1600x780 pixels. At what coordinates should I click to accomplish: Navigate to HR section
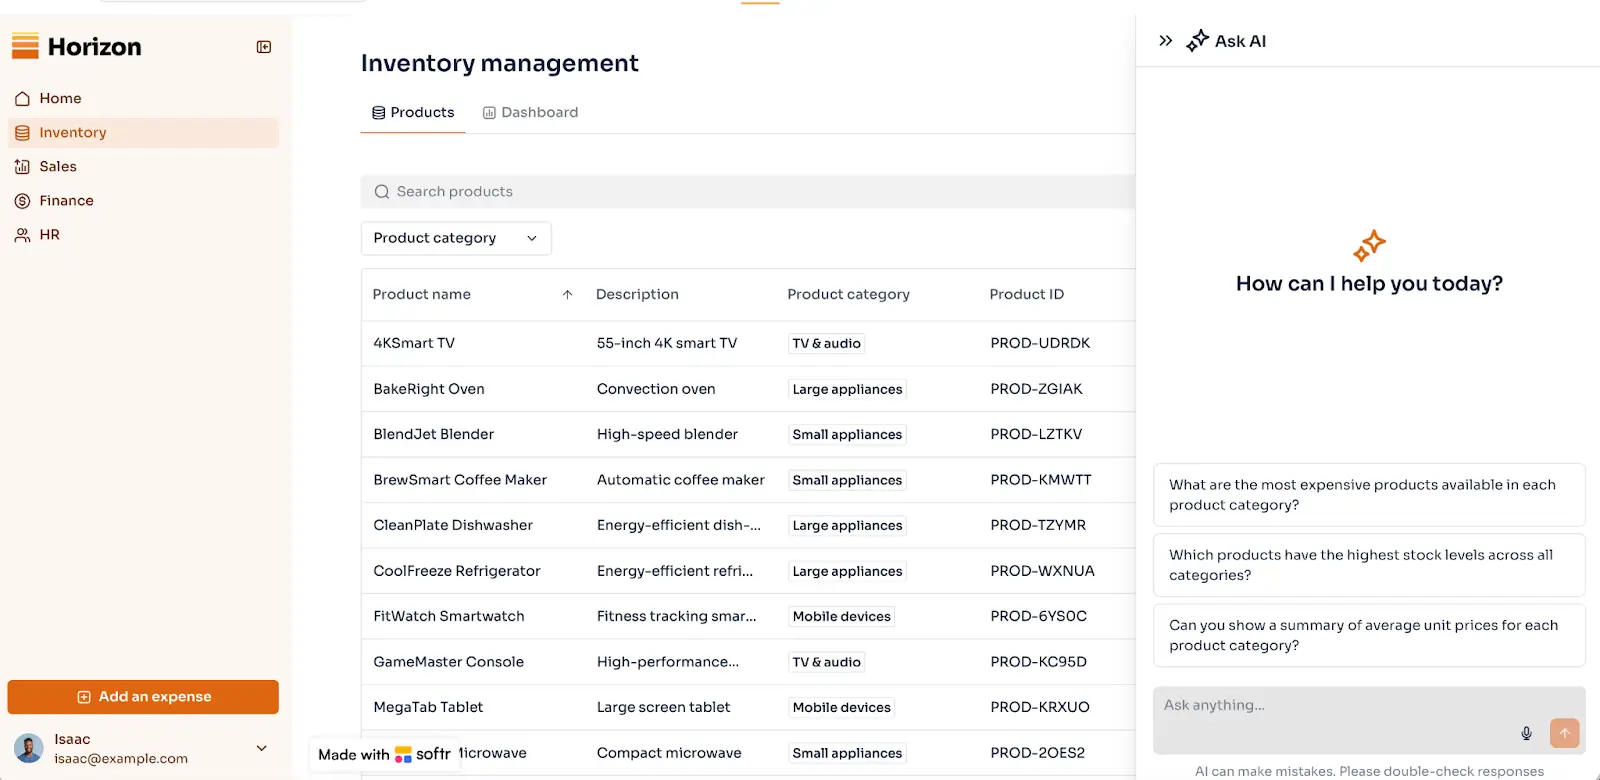(x=143, y=235)
